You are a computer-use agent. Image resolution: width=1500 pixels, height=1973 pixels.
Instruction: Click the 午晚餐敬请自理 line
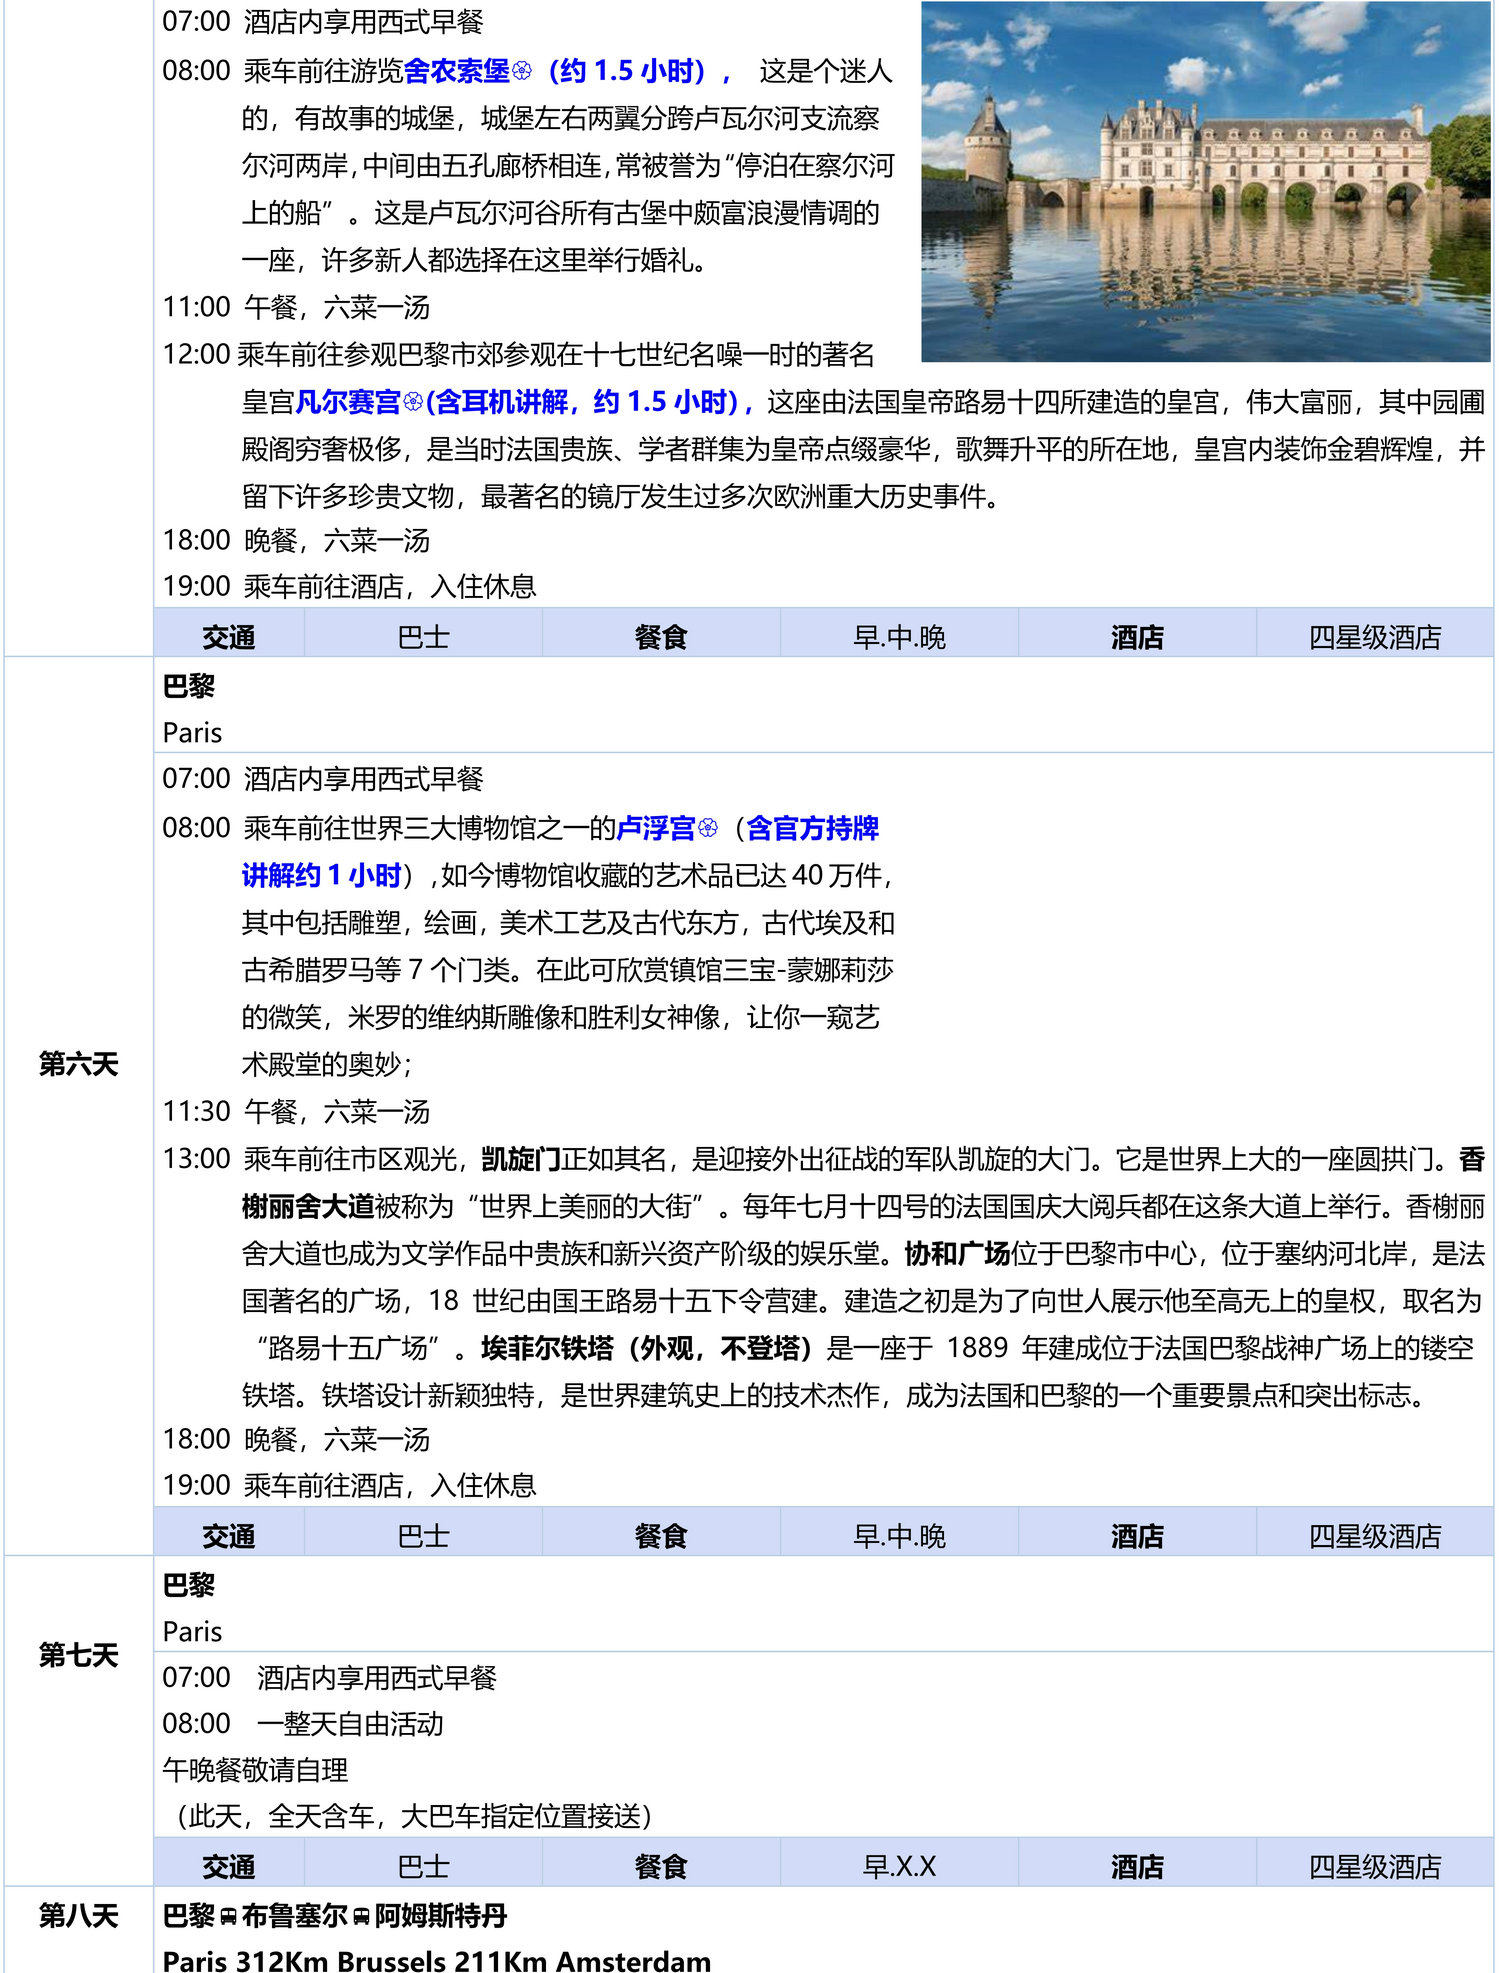click(256, 1770)
